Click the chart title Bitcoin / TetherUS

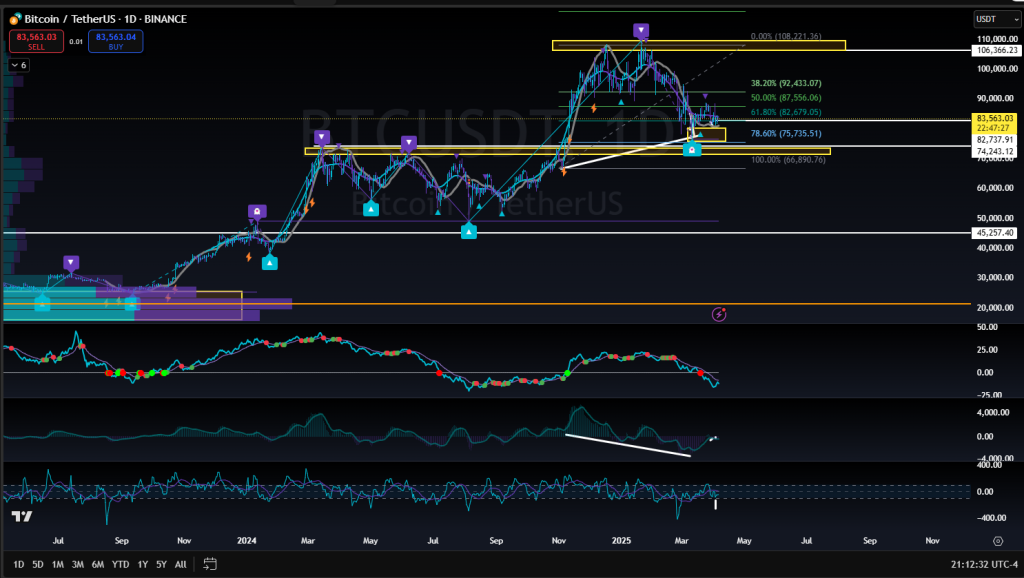pos(106,19)
